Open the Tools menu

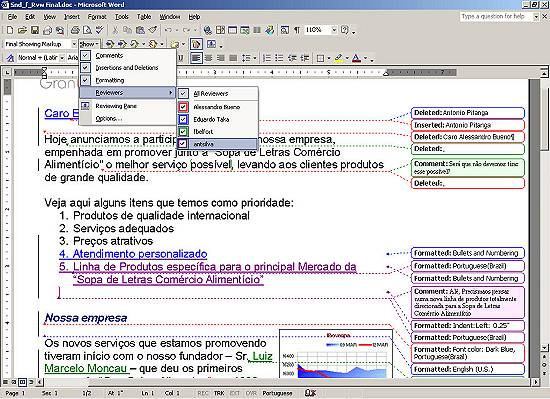tap(122, 16)
